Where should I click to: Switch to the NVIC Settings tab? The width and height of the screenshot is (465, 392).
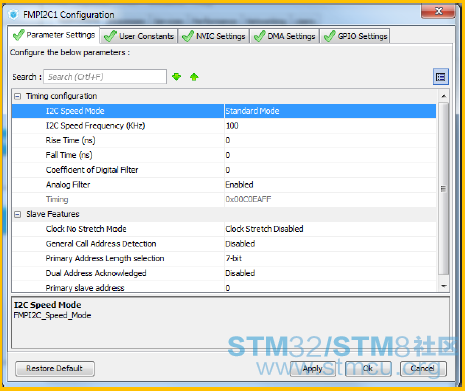pos(214,36)
